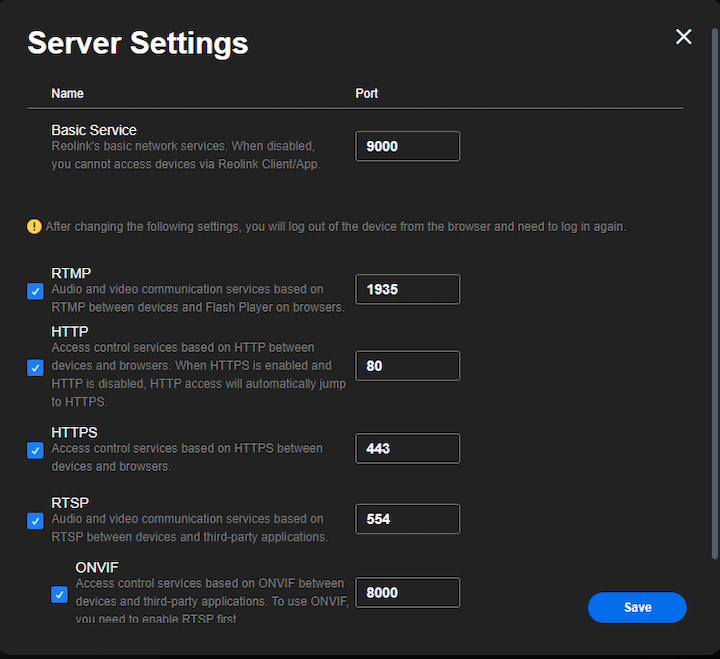Click the ONVIF service title

[x=97, y=568]
